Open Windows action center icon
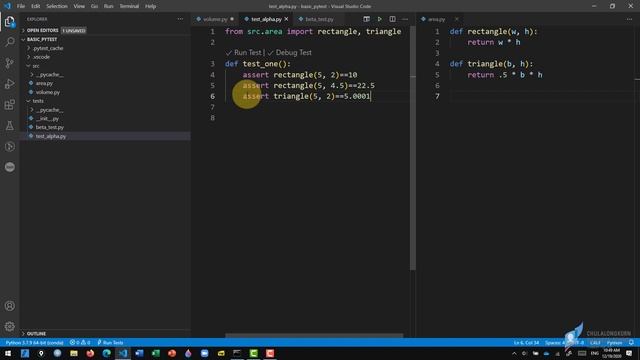640x360 pixels. coord(629,353)
